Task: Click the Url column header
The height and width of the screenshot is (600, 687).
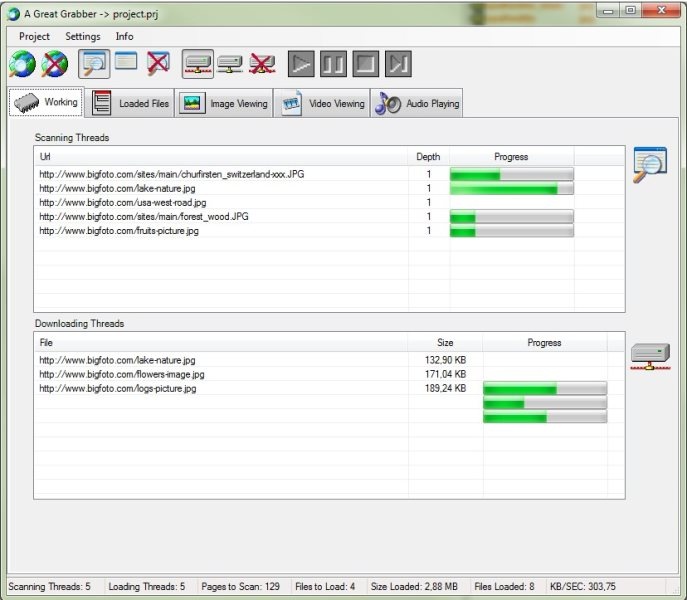Action: [221, 156]
